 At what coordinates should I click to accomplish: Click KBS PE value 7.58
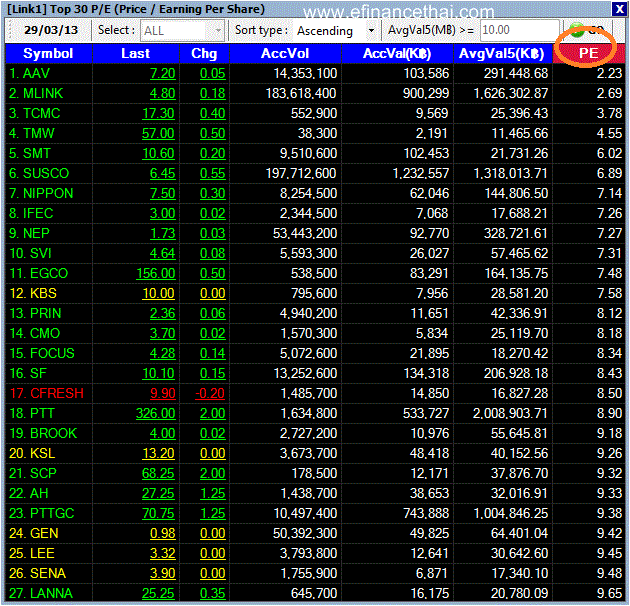tap(610, 294)
